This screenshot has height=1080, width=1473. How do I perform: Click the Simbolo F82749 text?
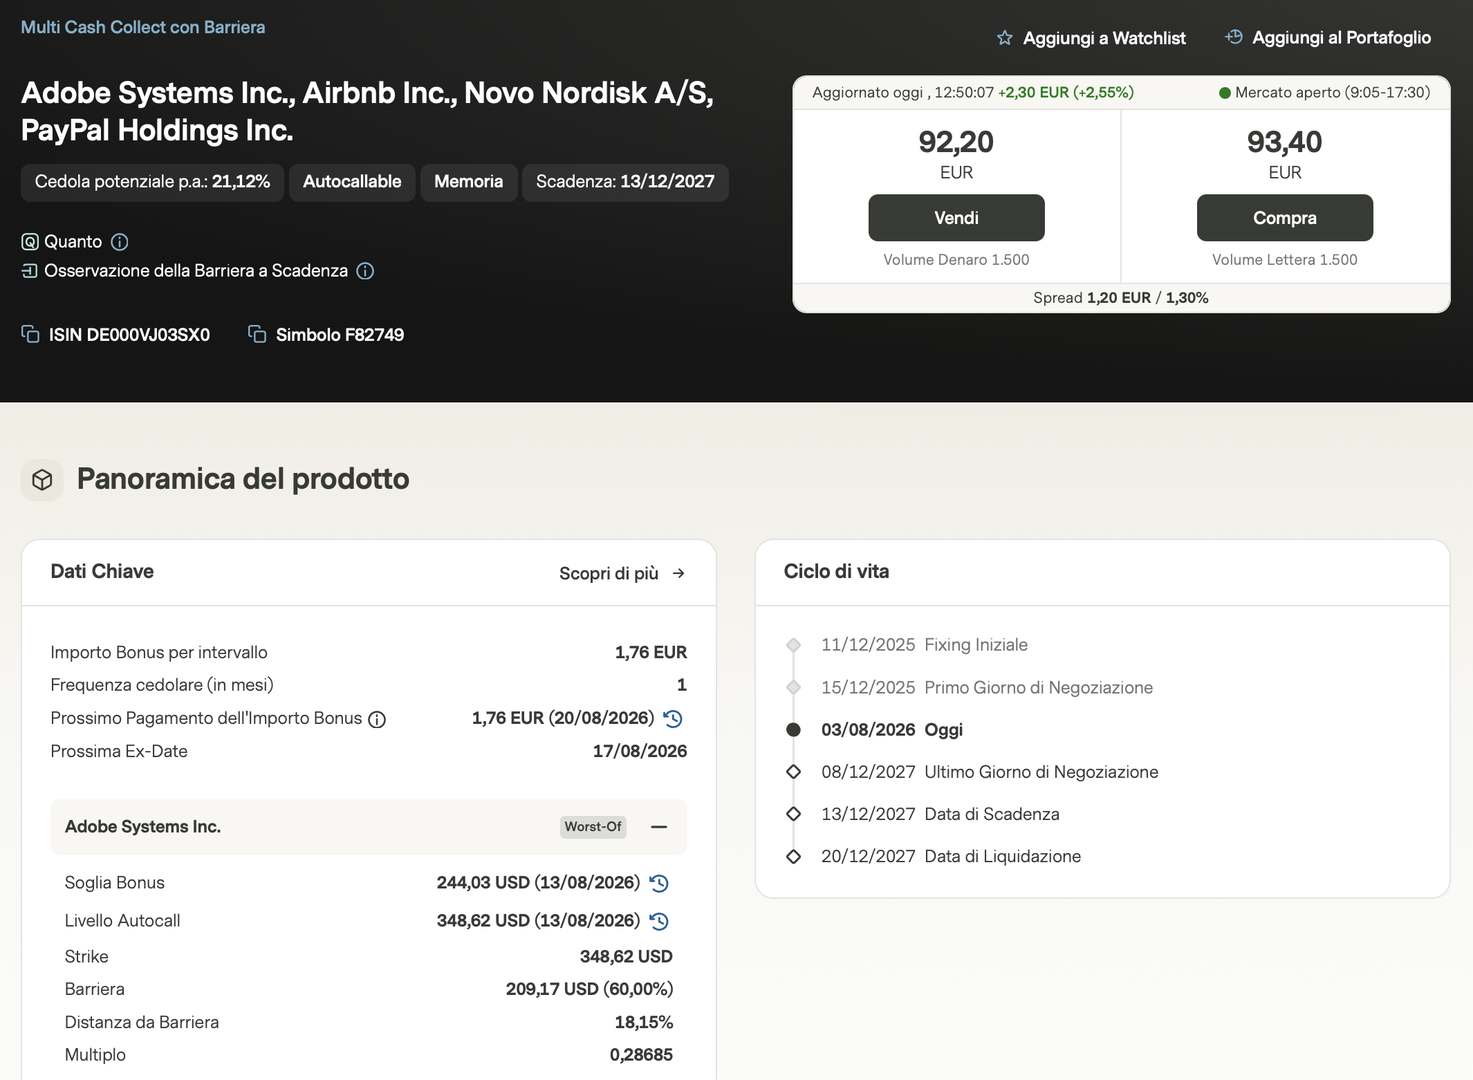[340, 335]
